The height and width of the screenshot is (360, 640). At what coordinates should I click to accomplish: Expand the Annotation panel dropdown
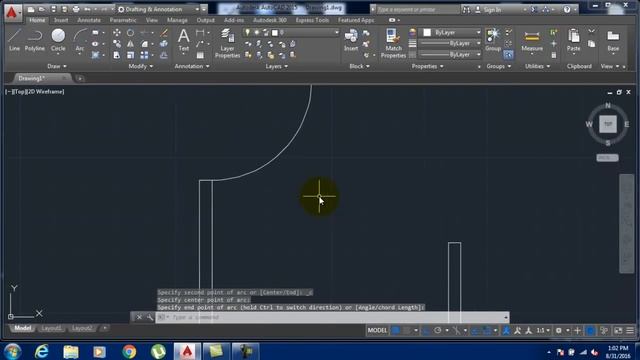pos(192,66)
